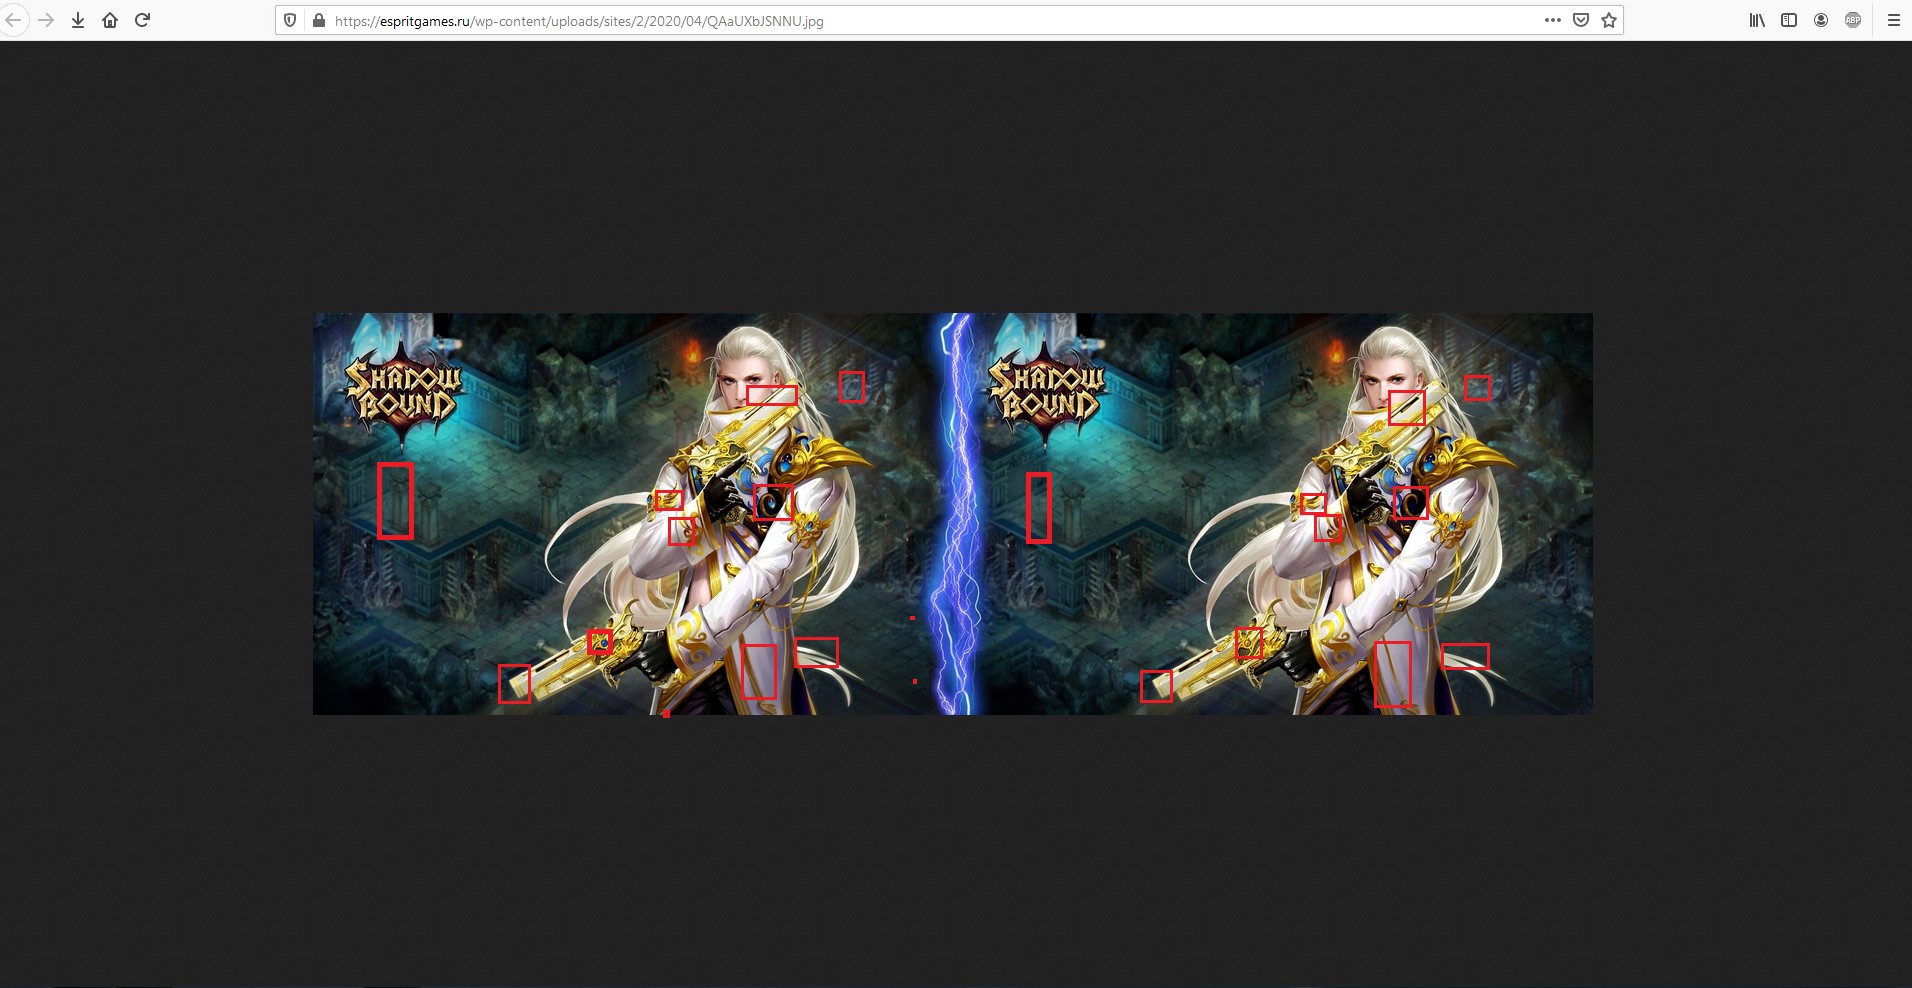
Task: Save page to Pocket
Action: tap(1581, 20)
